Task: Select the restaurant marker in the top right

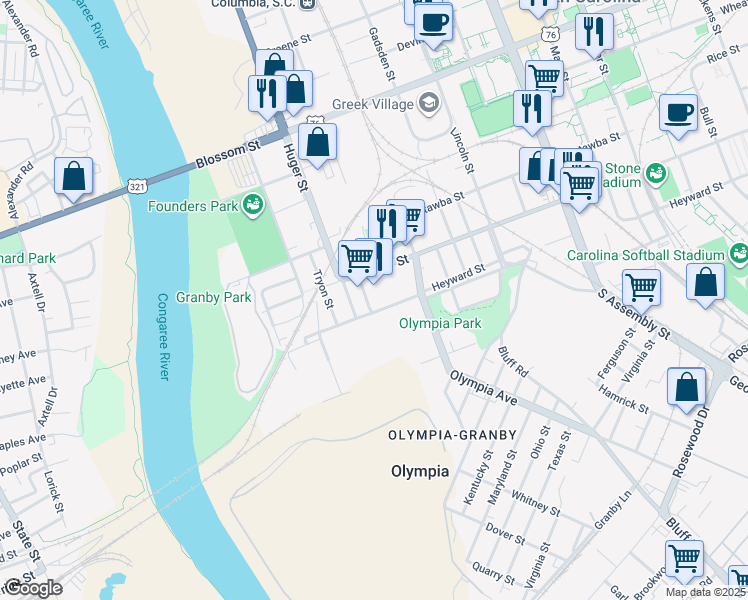Action: 594,35
